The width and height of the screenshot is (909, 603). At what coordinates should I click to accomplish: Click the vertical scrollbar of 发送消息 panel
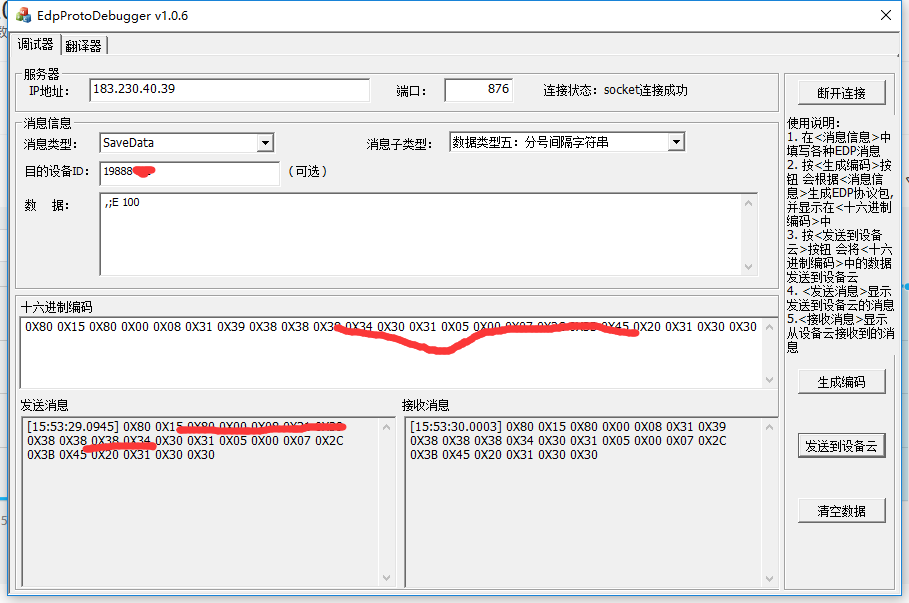(387, 500)
